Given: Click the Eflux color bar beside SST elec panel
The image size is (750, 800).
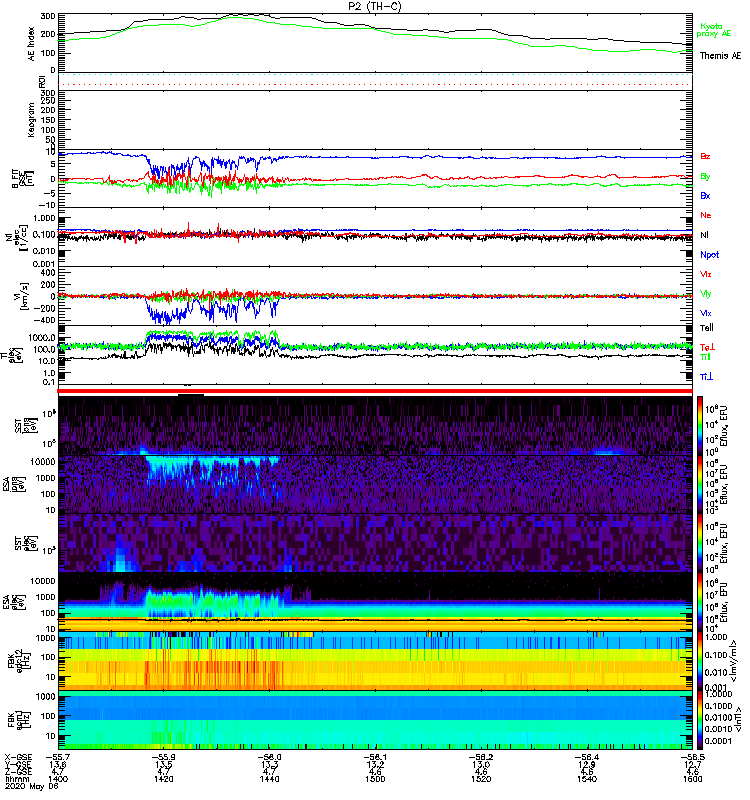Looking at the screenshot, I should [700, 543].
